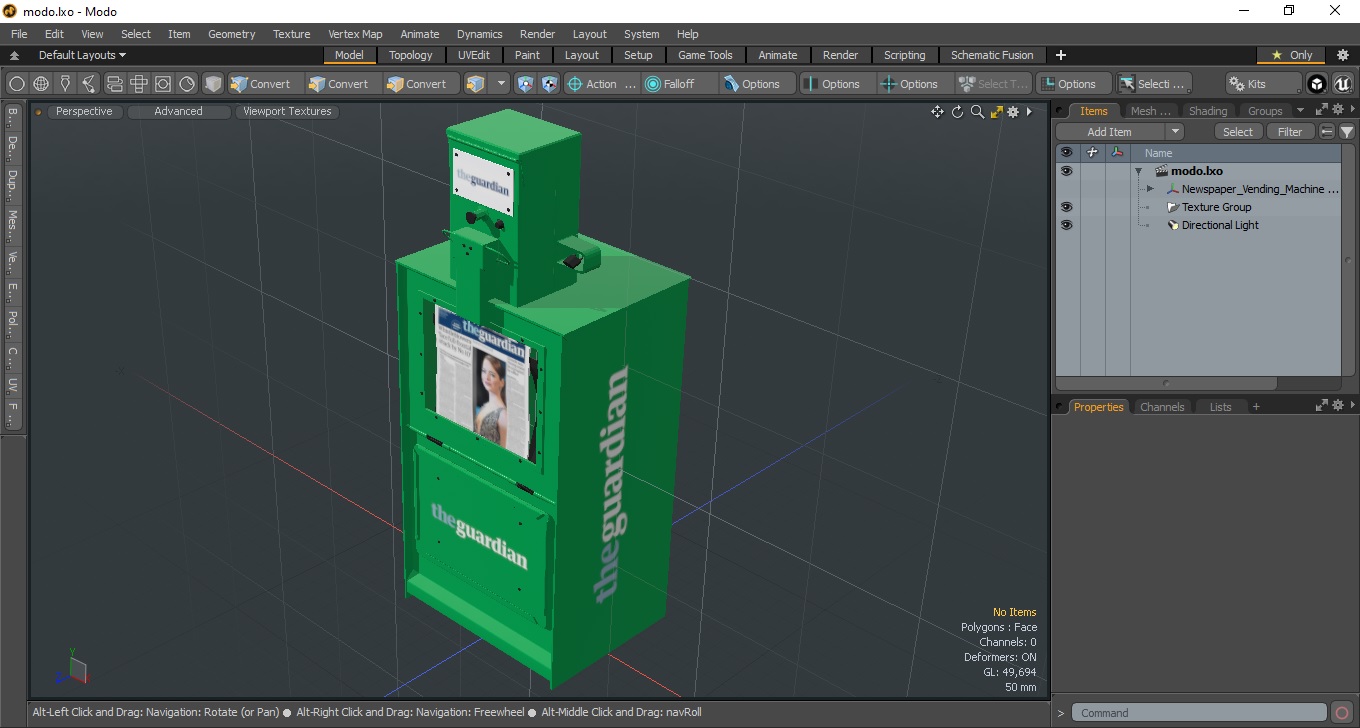Click the Add Item button
Screen dimensions: 1360x728
pyautogui.click(x=1110, y=132)
